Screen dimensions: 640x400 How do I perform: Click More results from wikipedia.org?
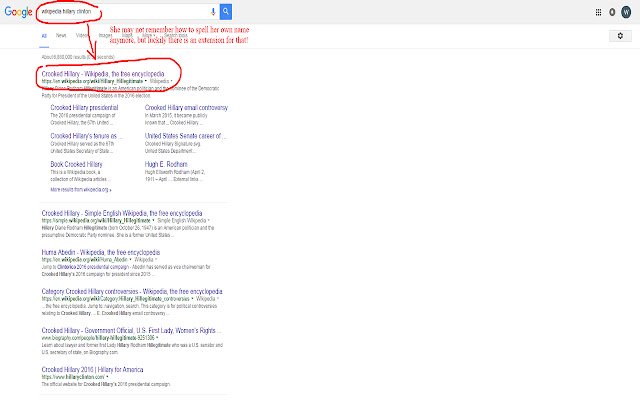81,190
